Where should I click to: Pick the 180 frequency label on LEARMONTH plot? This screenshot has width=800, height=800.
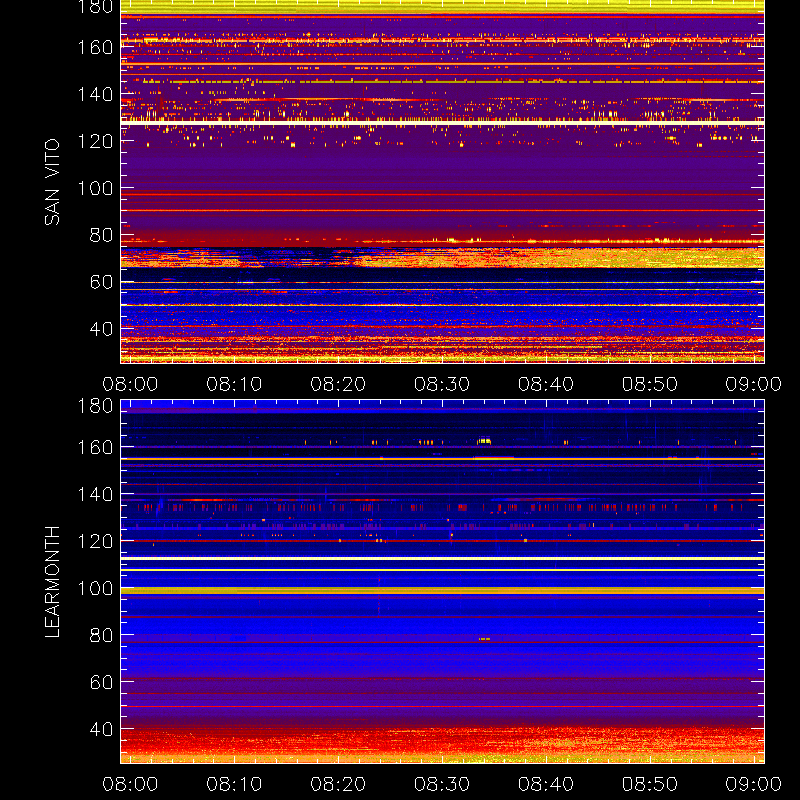click(x=95, y=406)
